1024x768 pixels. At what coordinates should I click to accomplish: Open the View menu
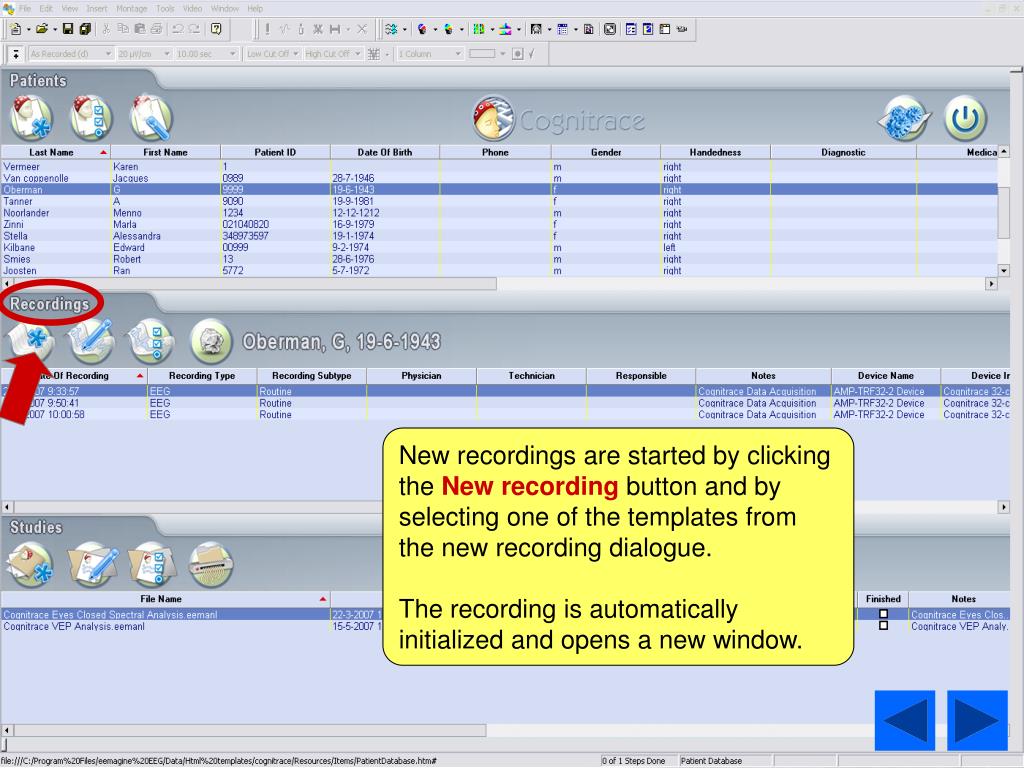click(x=70, y=8)
